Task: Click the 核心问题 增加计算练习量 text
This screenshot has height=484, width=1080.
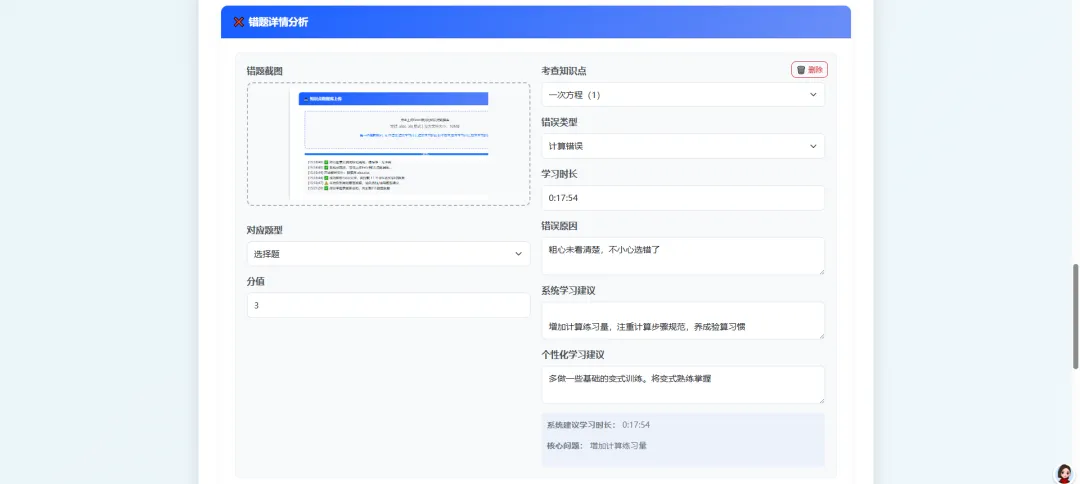Action: click(596, 445)
